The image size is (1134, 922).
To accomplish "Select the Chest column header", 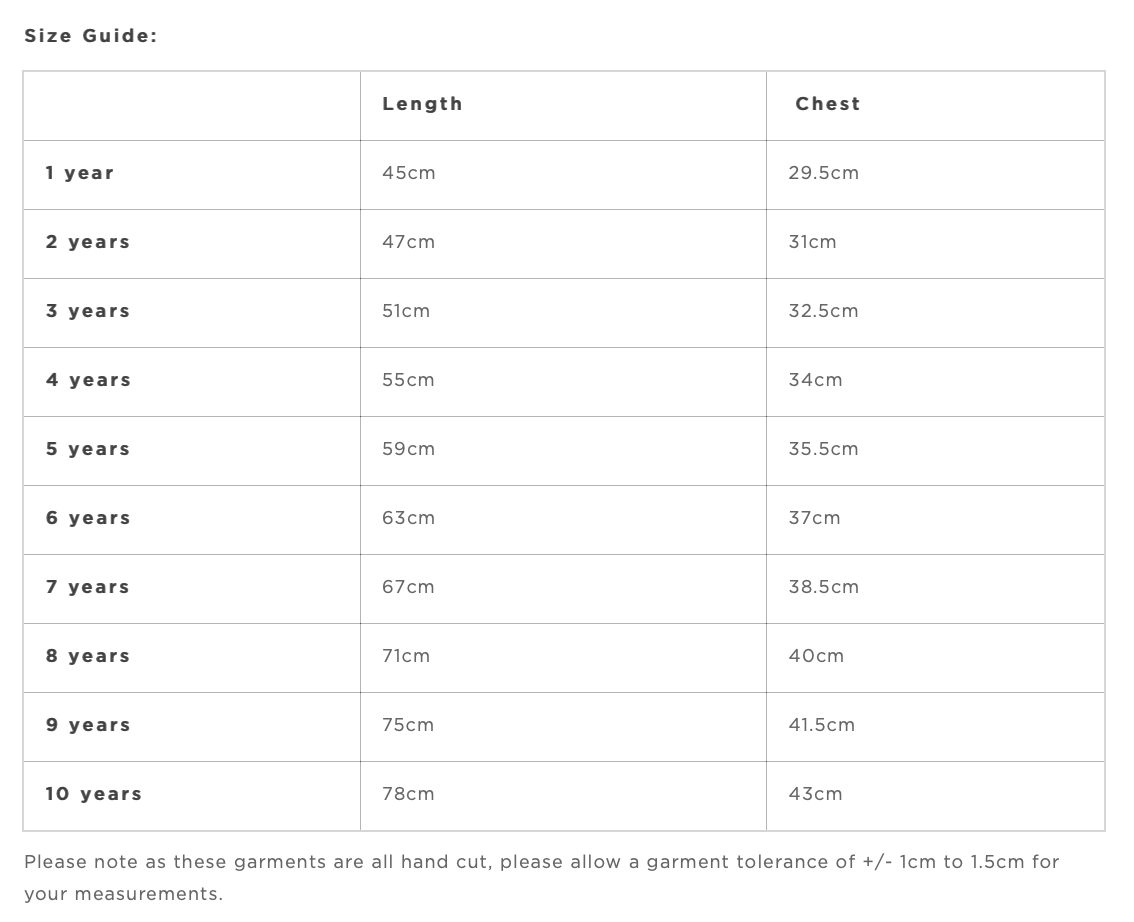I will (828, 104).
